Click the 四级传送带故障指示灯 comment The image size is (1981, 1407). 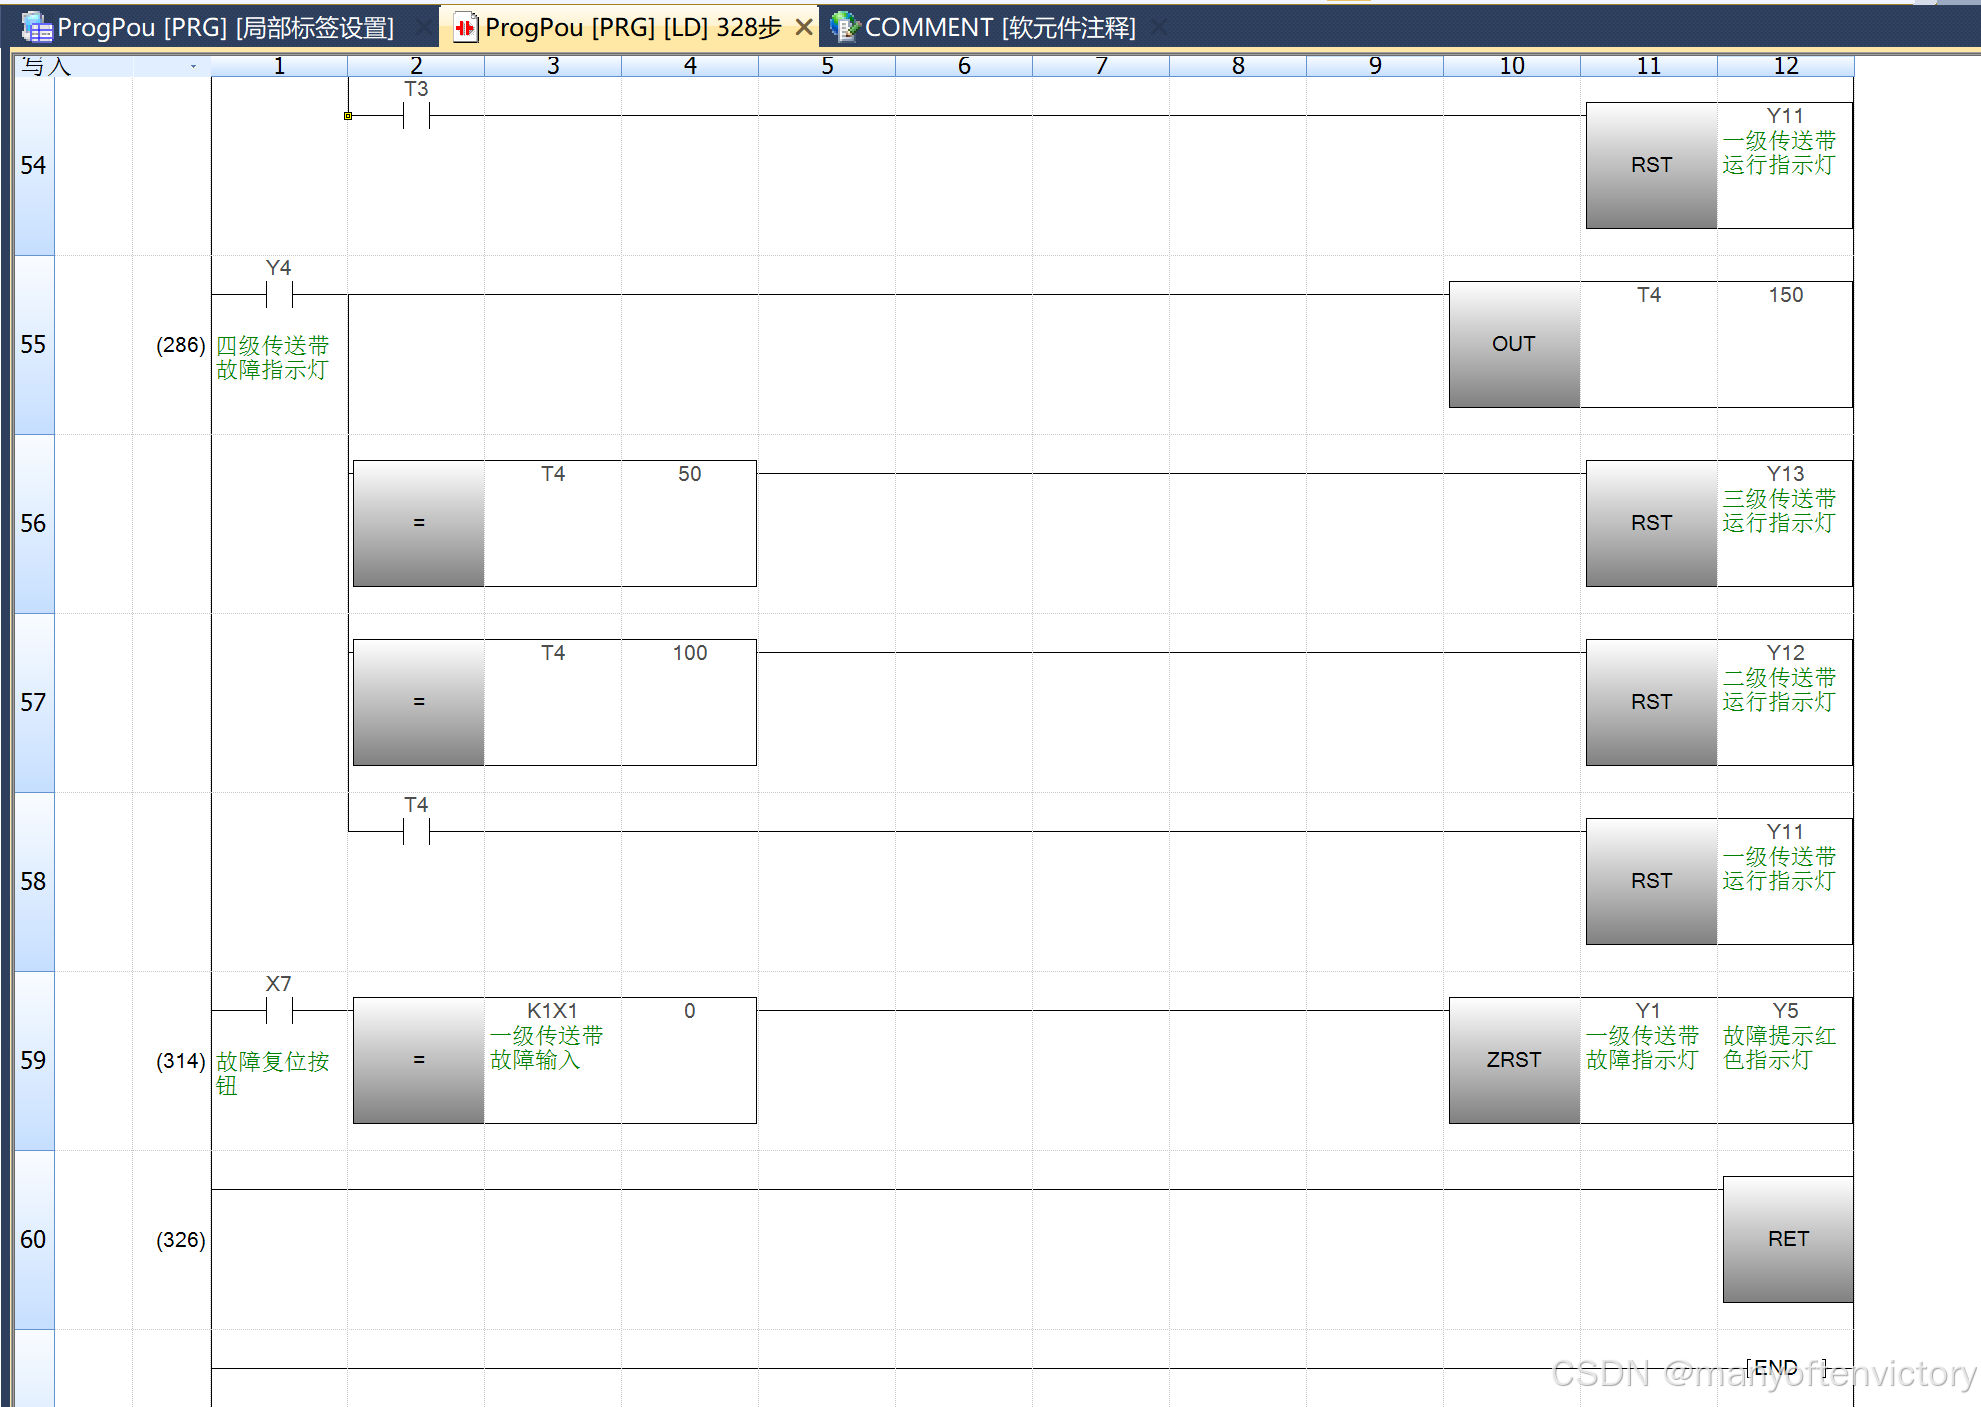(272, 358)
